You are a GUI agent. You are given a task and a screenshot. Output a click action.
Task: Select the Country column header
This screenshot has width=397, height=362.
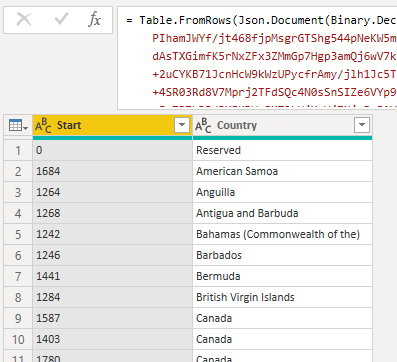tap(282, 125)
